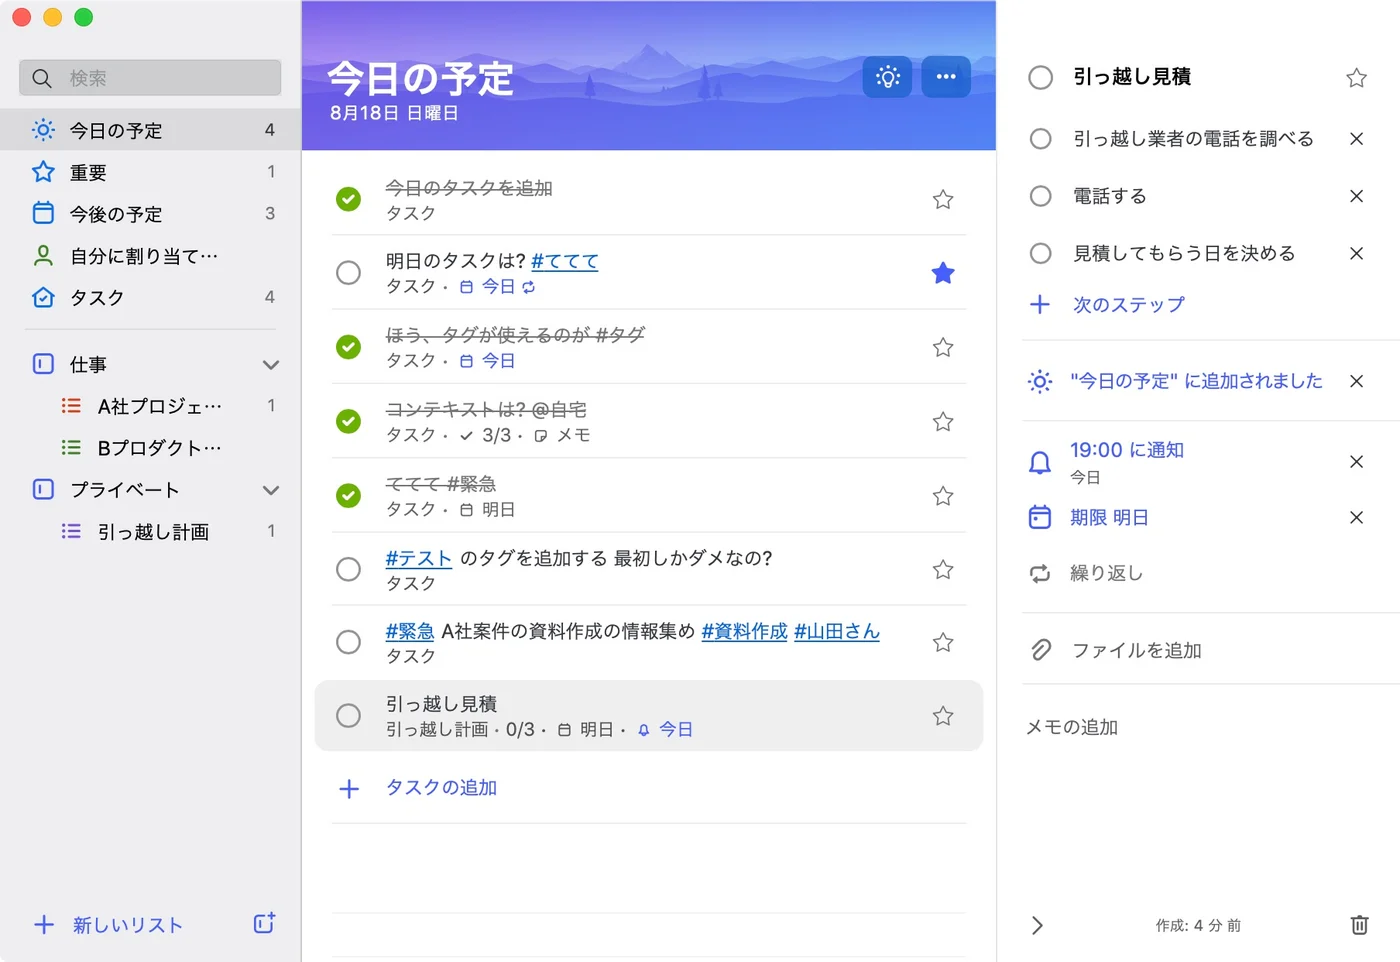Open the 今後の予定 list
This screenshot has width=1400, height=962.
coord(150,214)
